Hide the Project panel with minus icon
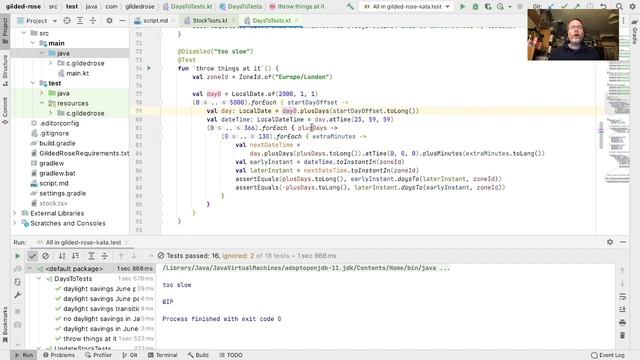 click(x=122, y=20)
